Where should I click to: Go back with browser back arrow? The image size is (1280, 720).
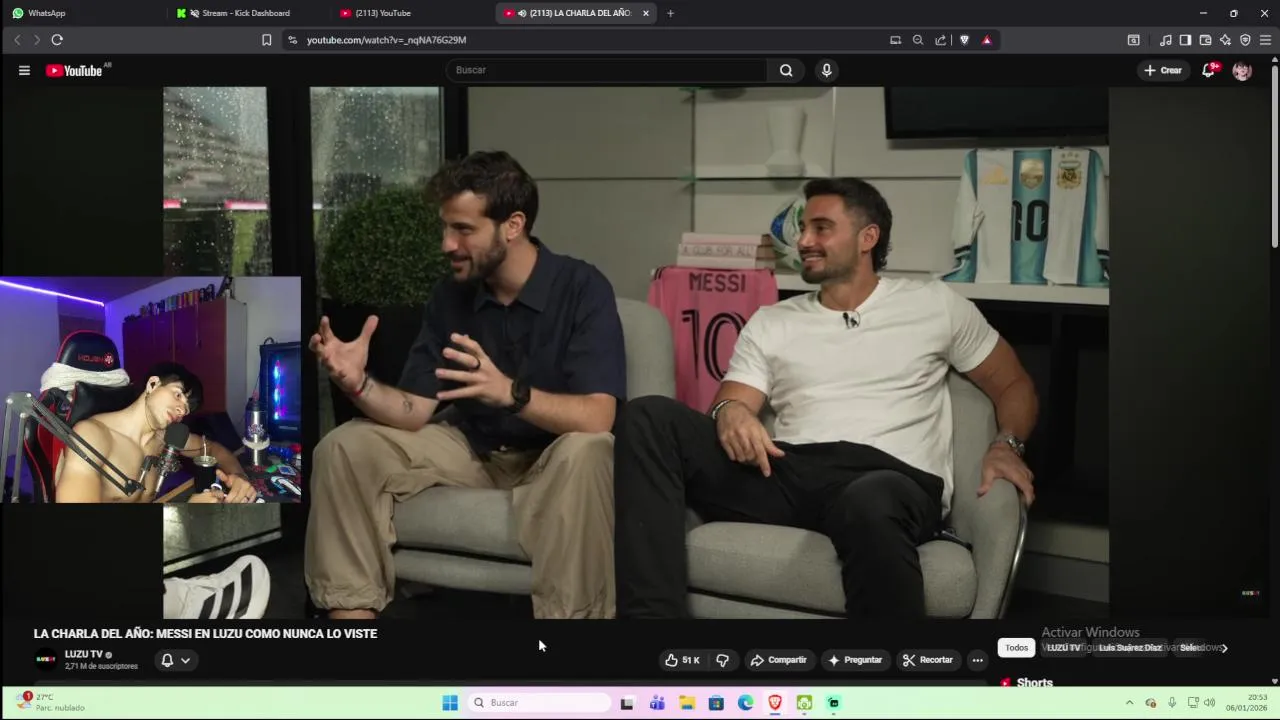(x=17, y=40)
